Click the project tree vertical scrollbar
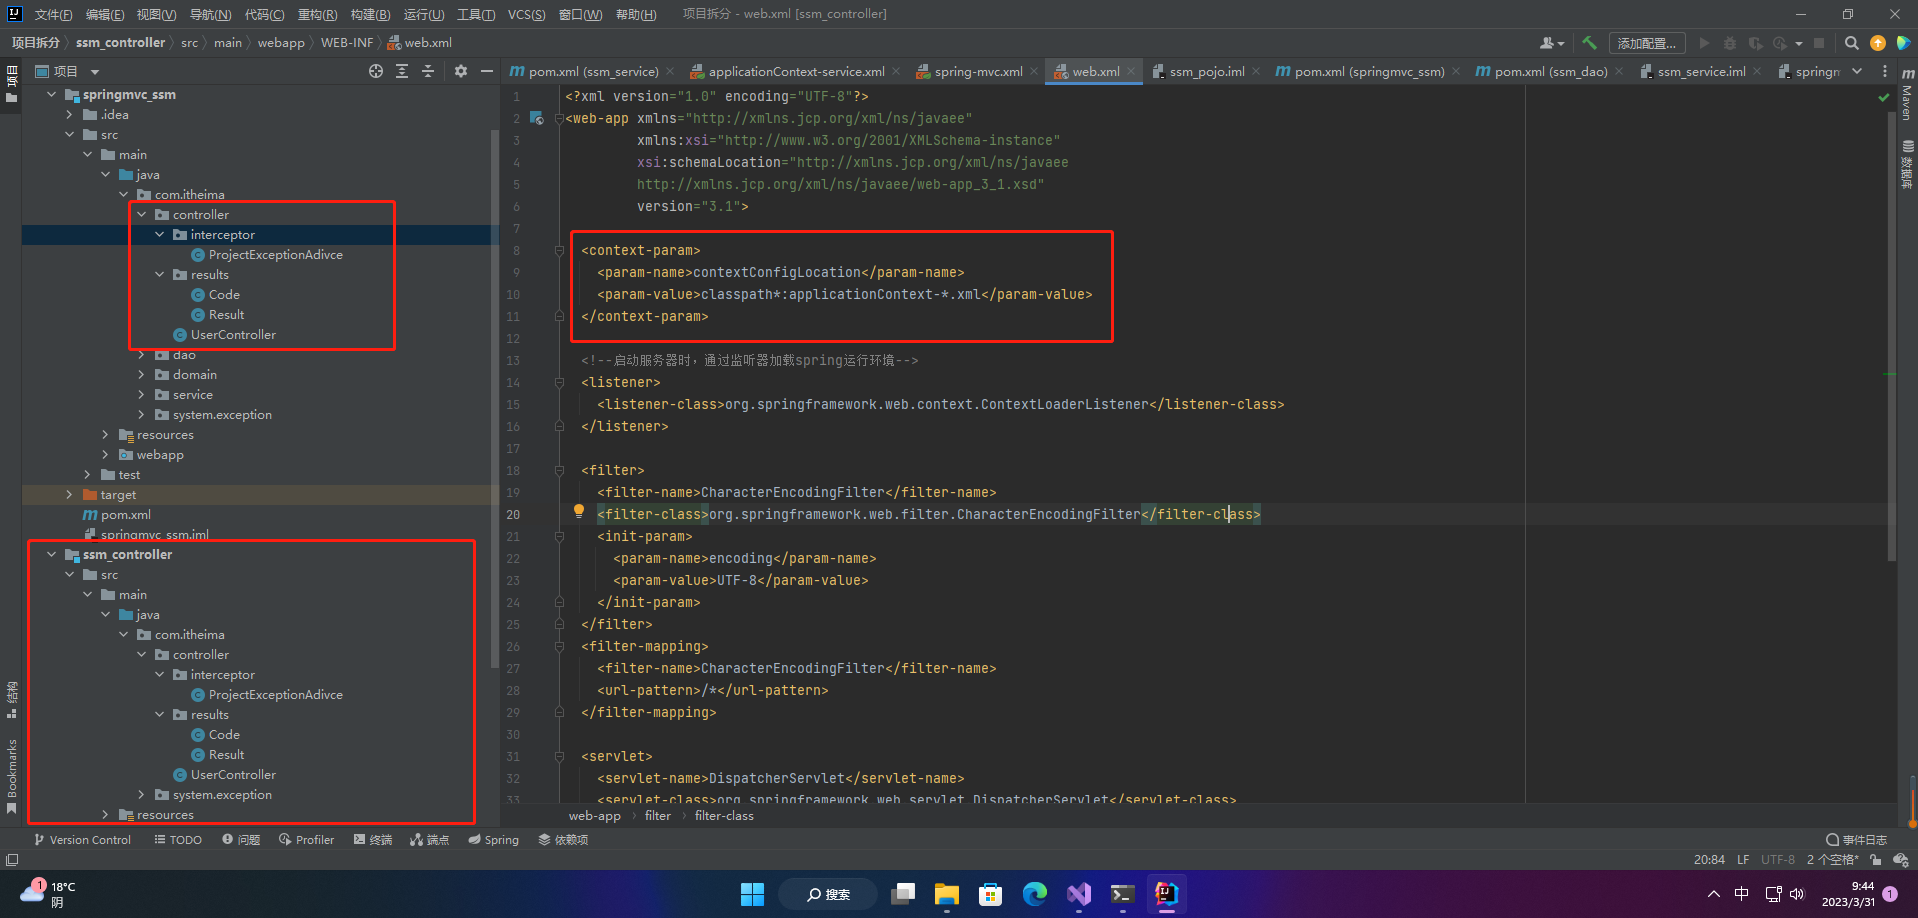The height and width of the screenshot is (918, 1918). (495, 399)
